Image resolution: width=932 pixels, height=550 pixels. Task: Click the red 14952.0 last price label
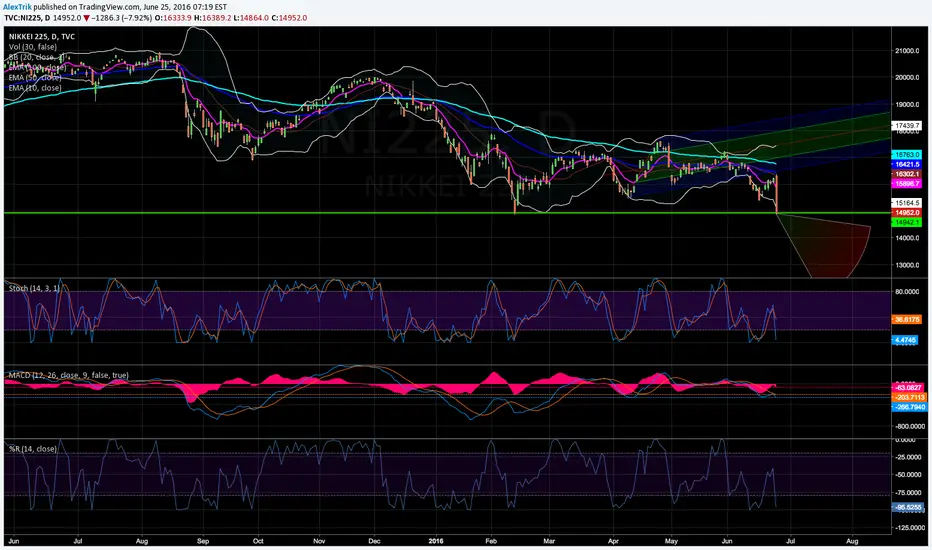click(906, 212)
